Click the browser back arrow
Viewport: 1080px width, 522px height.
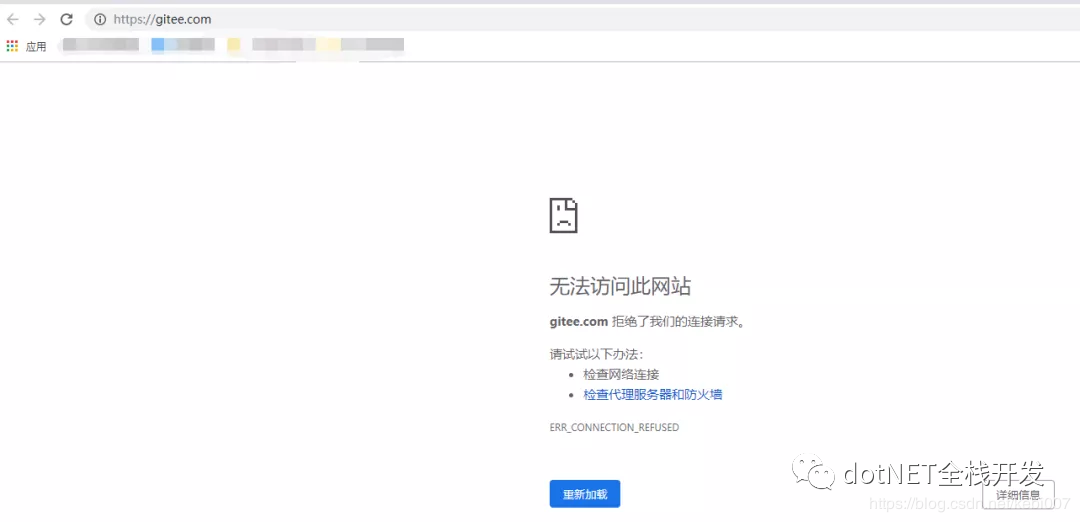12,19
